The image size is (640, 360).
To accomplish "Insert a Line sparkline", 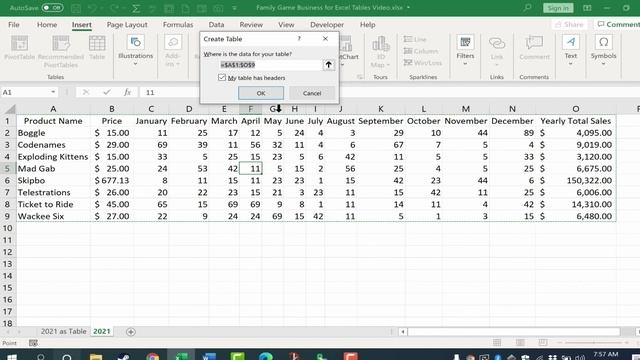I will [x=415, y=39].
